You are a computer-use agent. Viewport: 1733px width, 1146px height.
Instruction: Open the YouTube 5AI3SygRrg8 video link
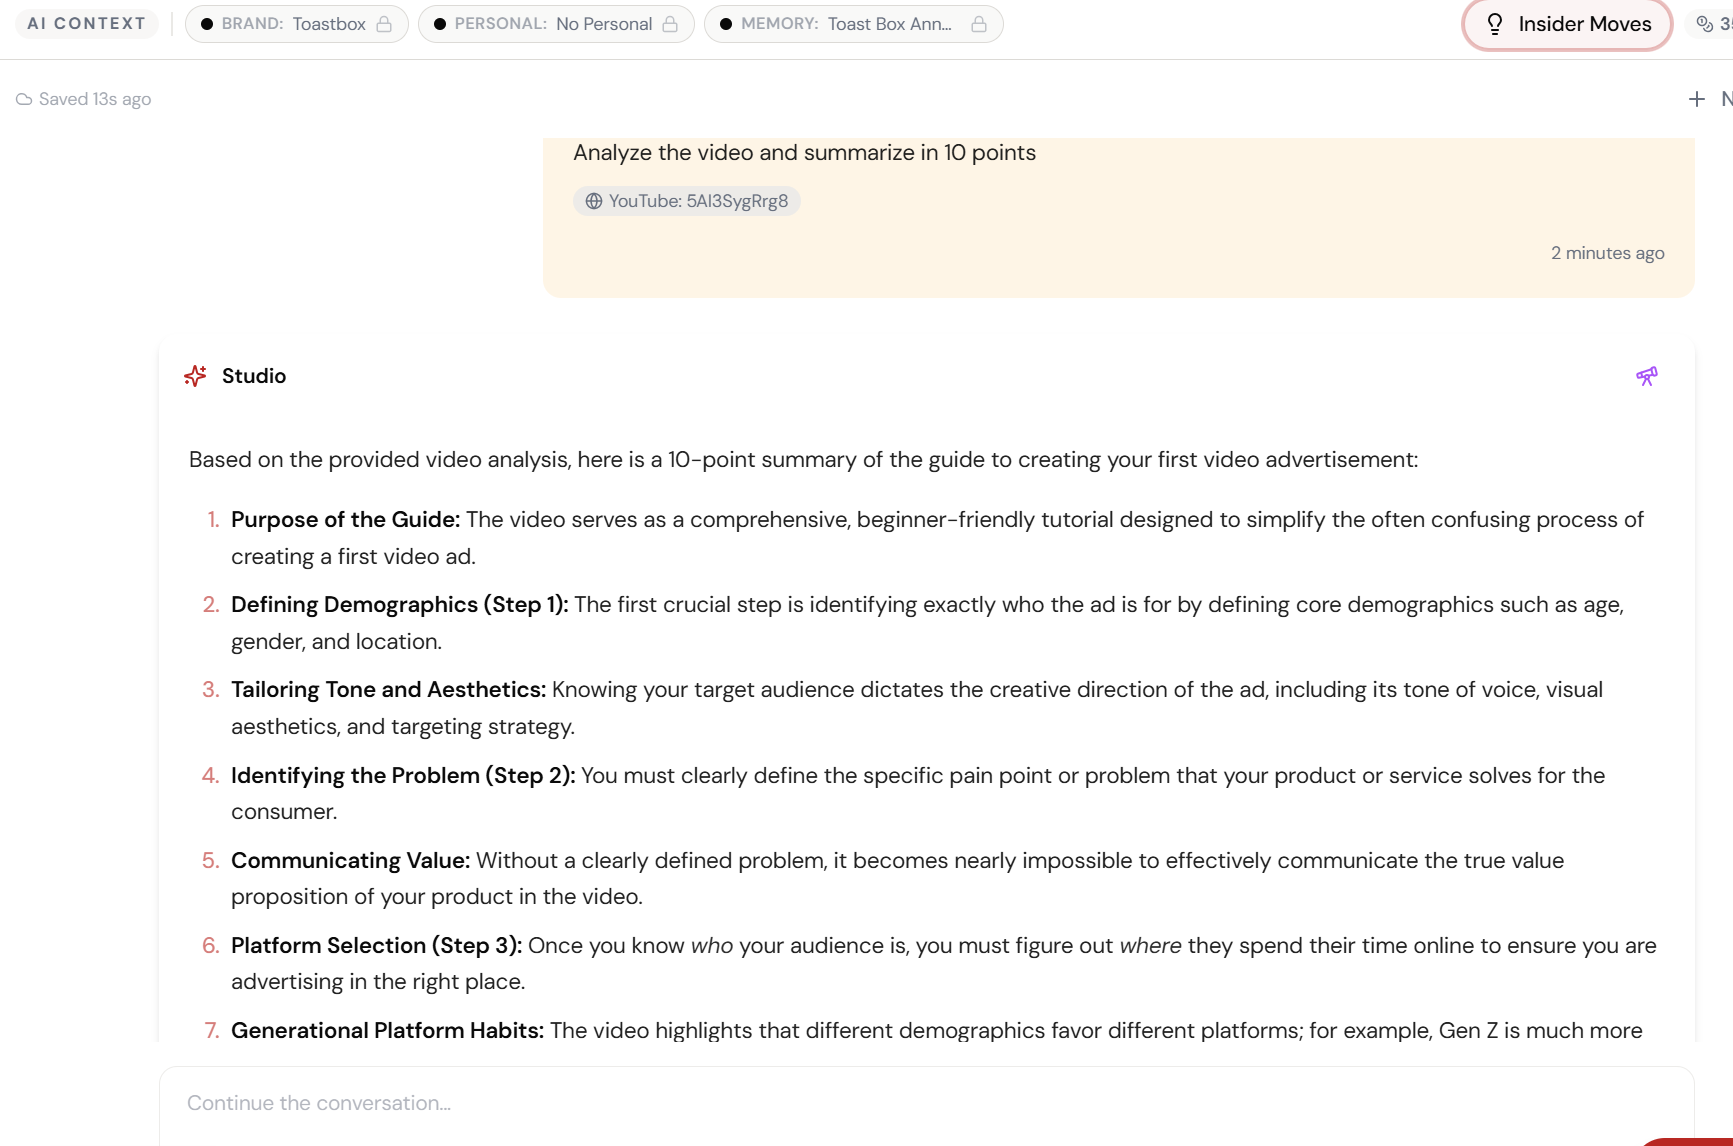686,201
